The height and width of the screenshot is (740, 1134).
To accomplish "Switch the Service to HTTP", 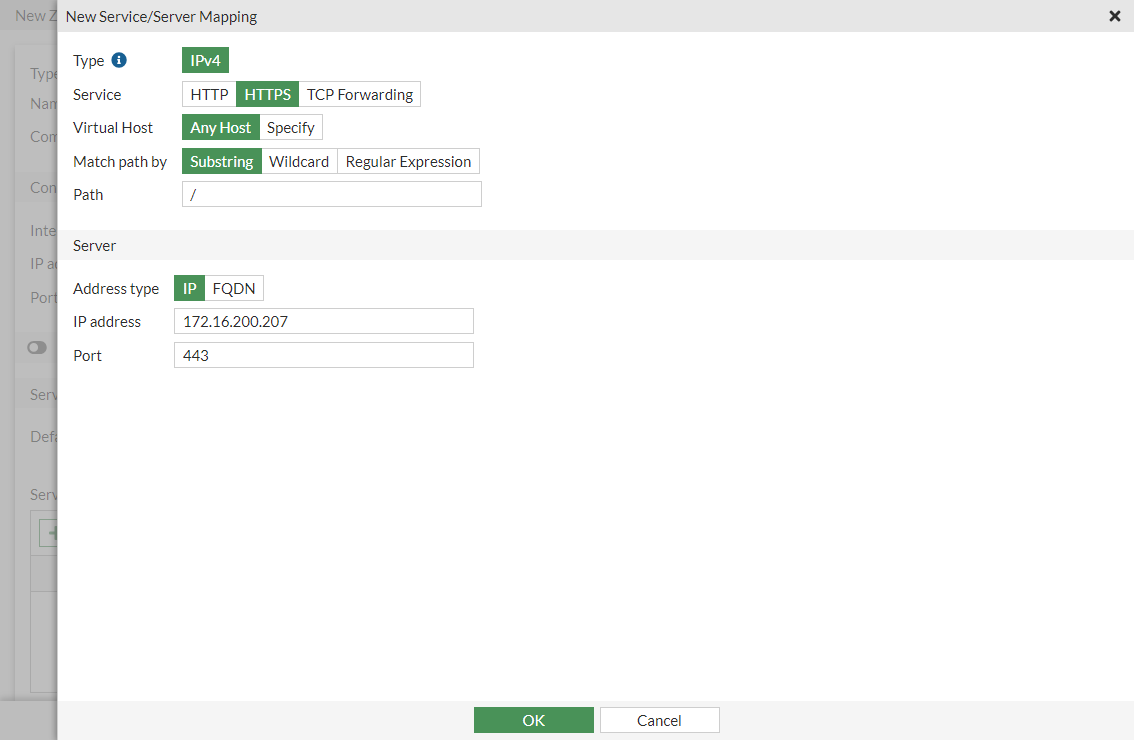I will 208,94.
